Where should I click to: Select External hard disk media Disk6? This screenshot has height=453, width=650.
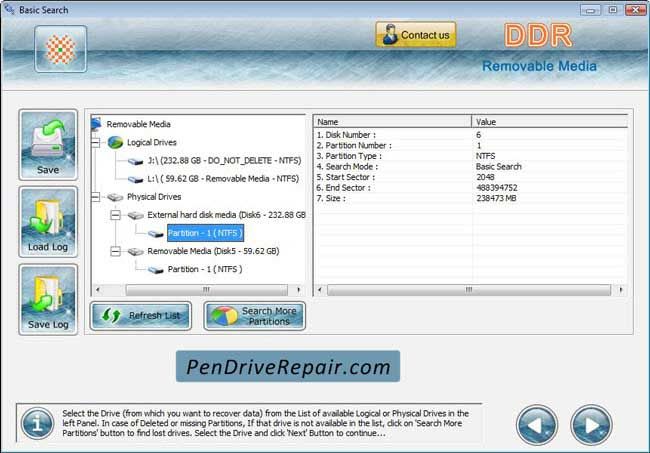click(226, 215)
